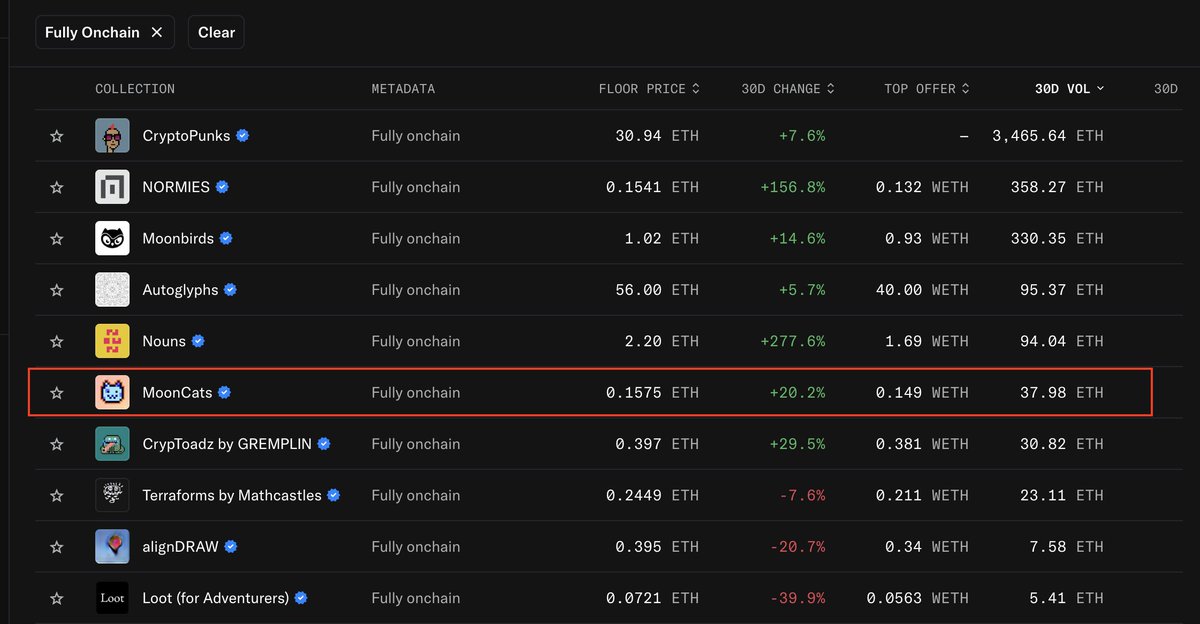Viewport: 1200px width, 624px height.
Task: Open Loot (for Adventurers) name link
Action: [216, 599]
